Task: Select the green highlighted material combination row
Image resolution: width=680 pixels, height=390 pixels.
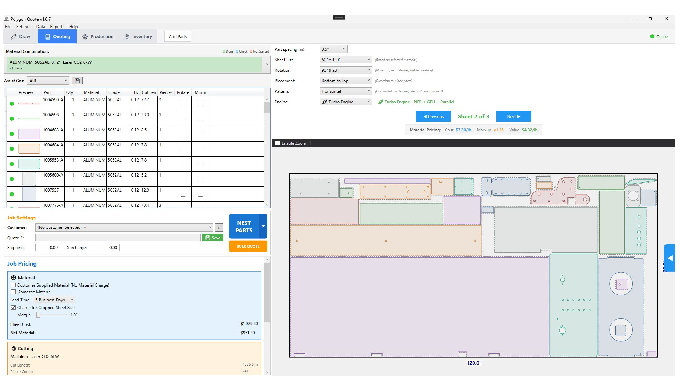Action: [x=134, y=65]
